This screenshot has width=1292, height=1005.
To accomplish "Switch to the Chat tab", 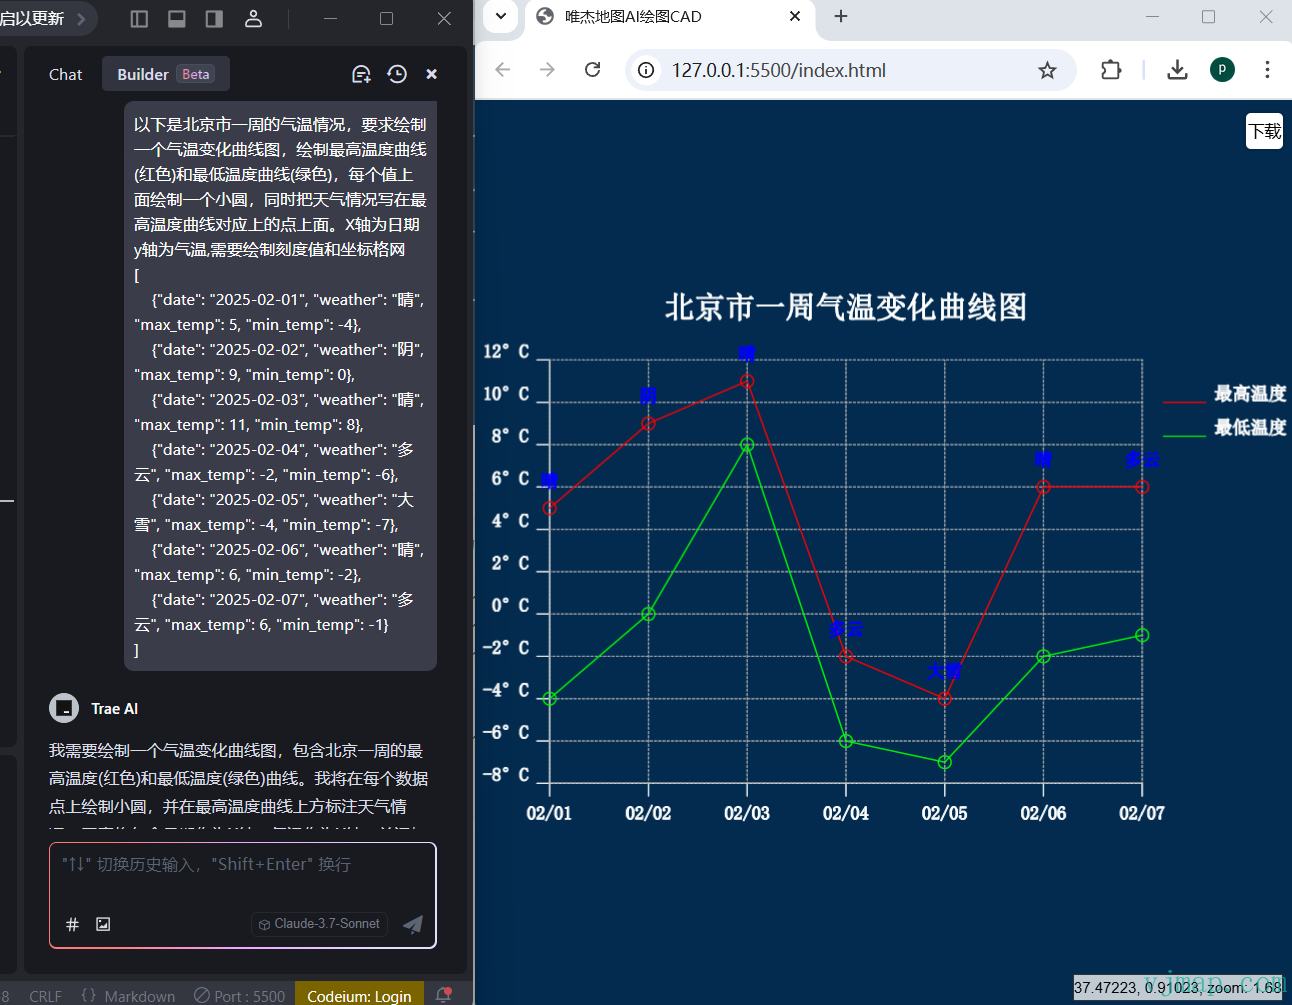I will point(65,74).
